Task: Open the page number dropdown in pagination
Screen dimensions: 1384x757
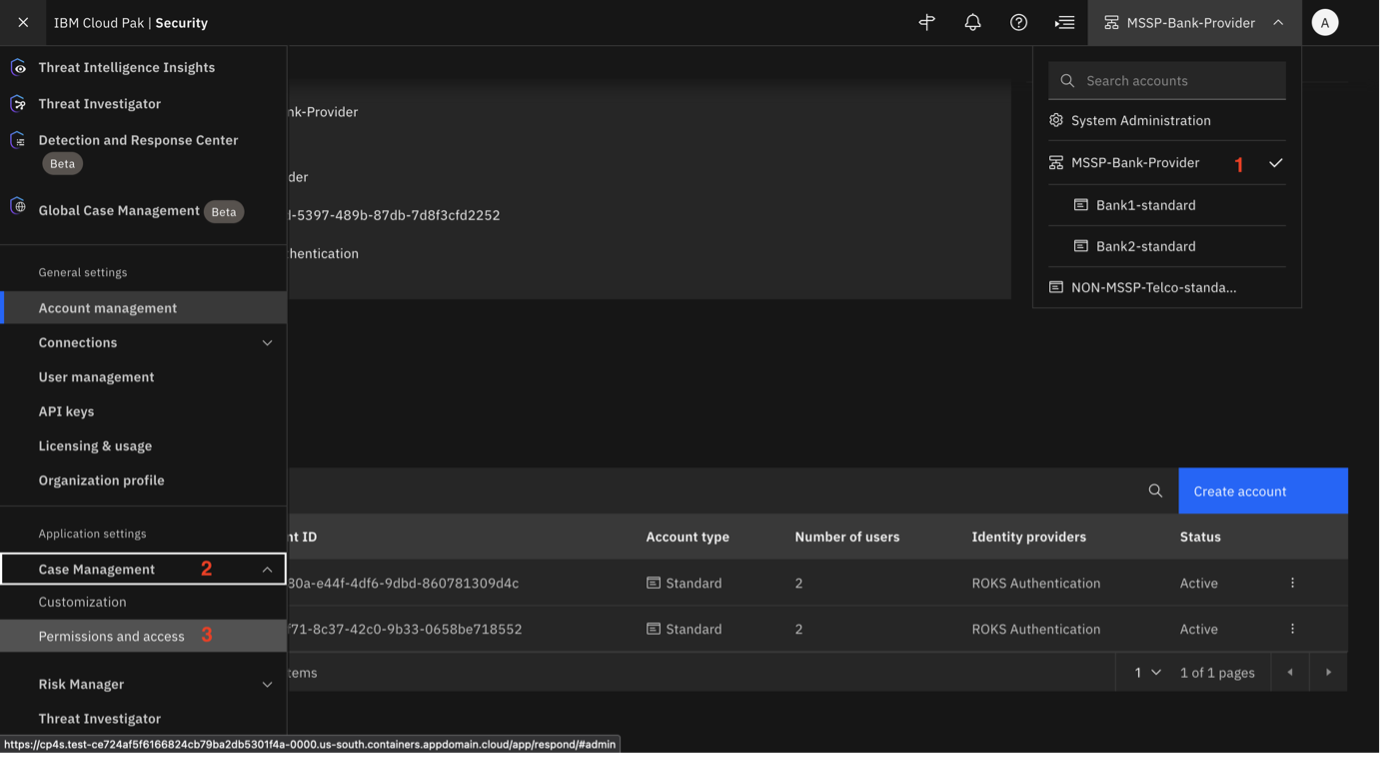Action: tap(1143, 671)
